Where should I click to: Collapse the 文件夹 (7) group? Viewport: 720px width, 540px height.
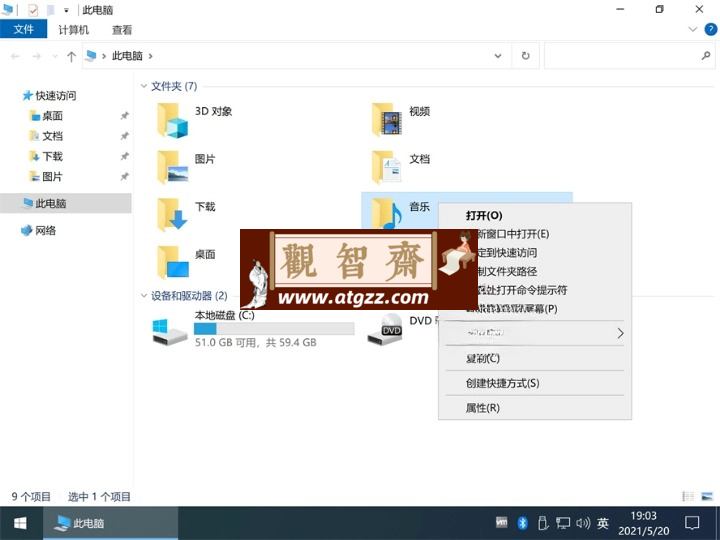(x=144, y=86)
